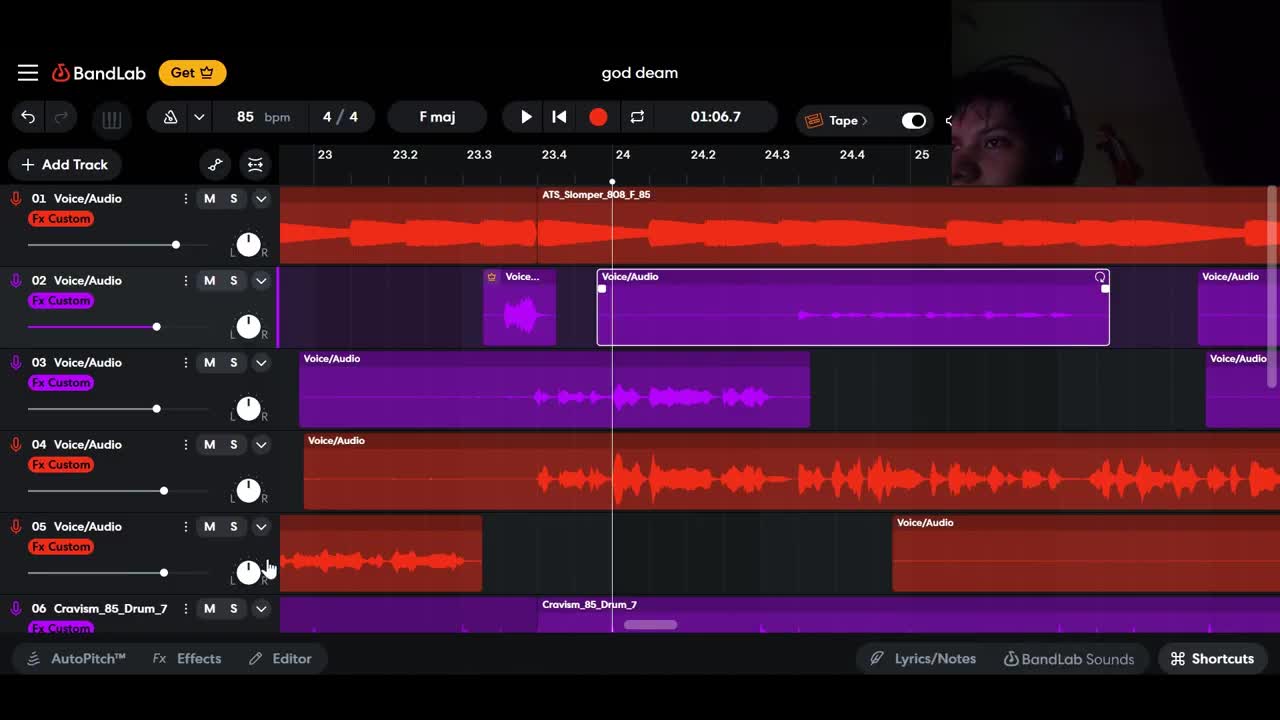
Task: Expand track 05 chevron
Action: [261, 527]
